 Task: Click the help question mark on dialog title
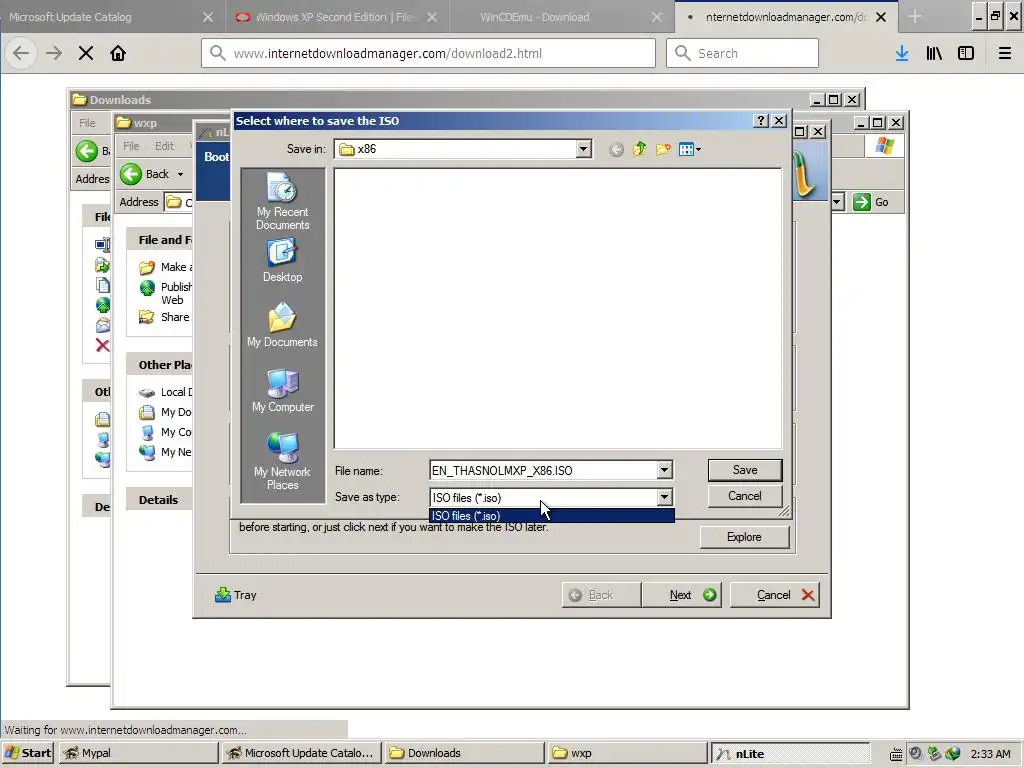tap(761, 121)
